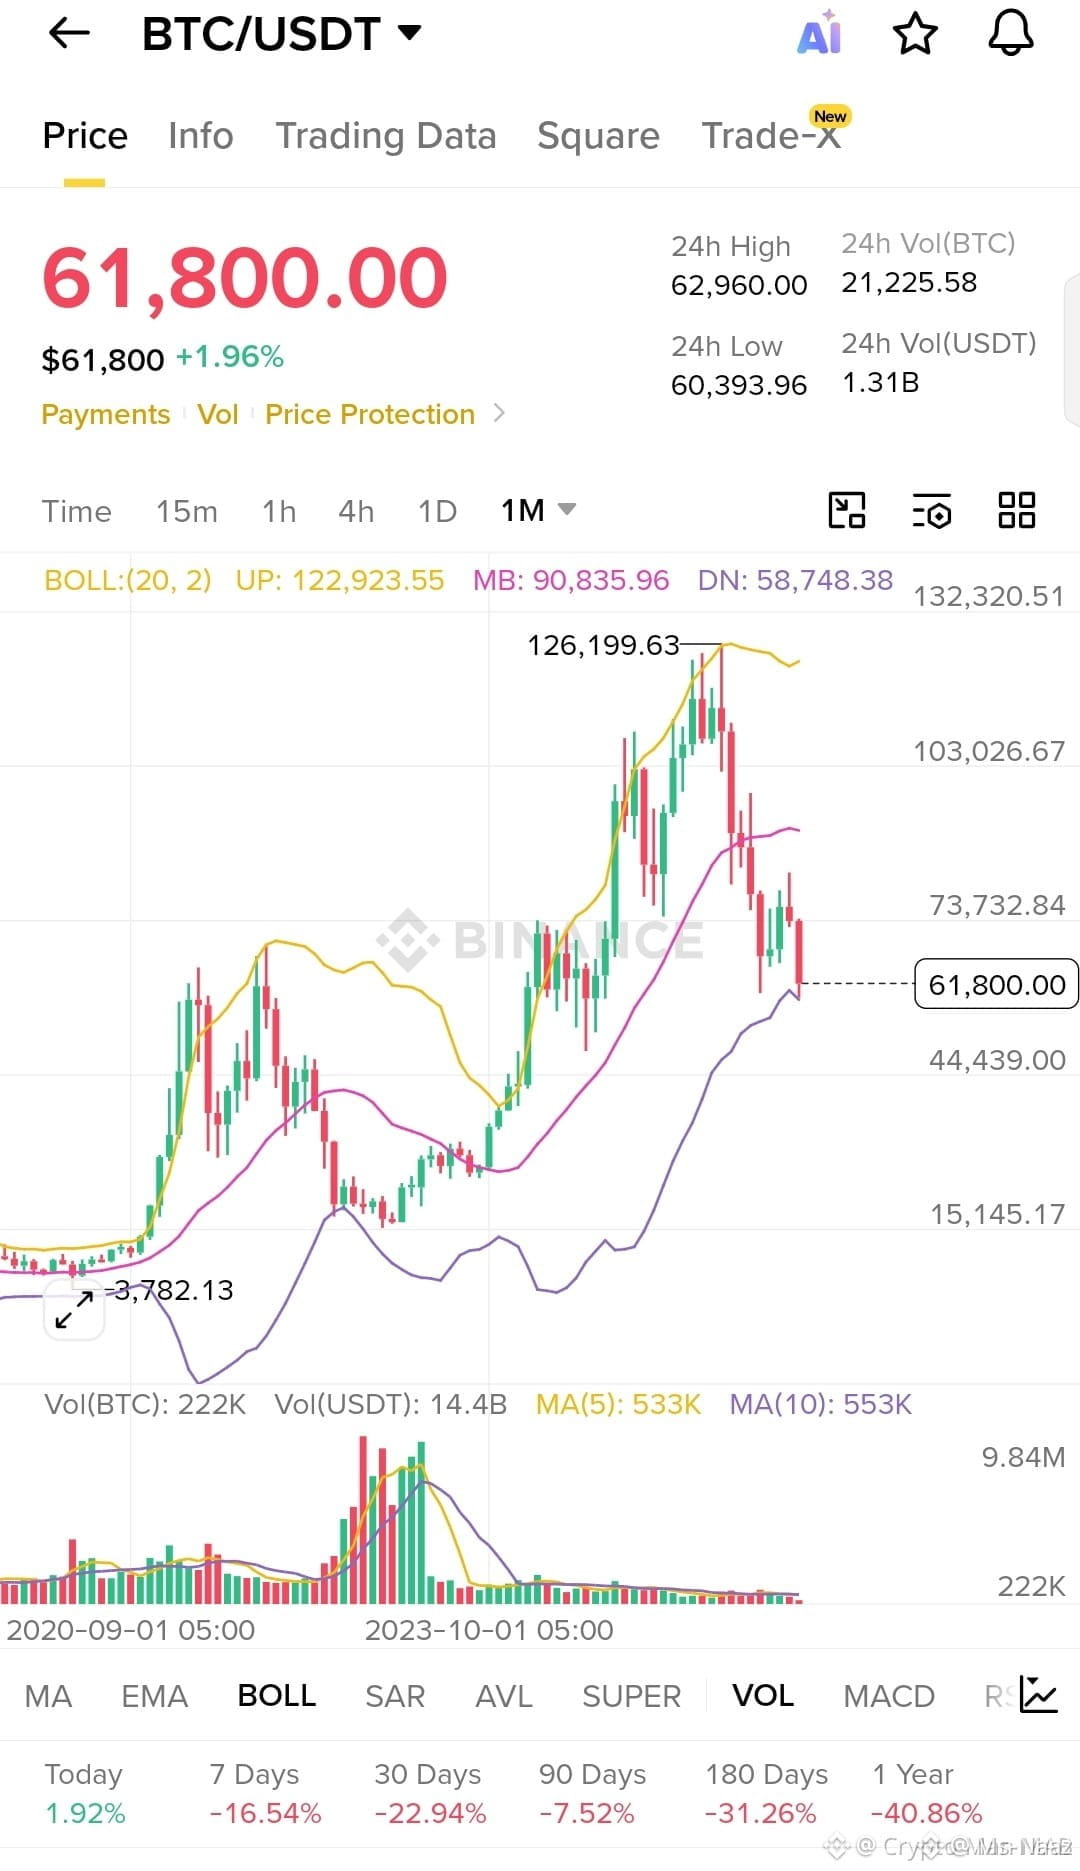Open the 1M interval dropdown
This screenshot has width=1080, height=1871.
tap(538, 510)
